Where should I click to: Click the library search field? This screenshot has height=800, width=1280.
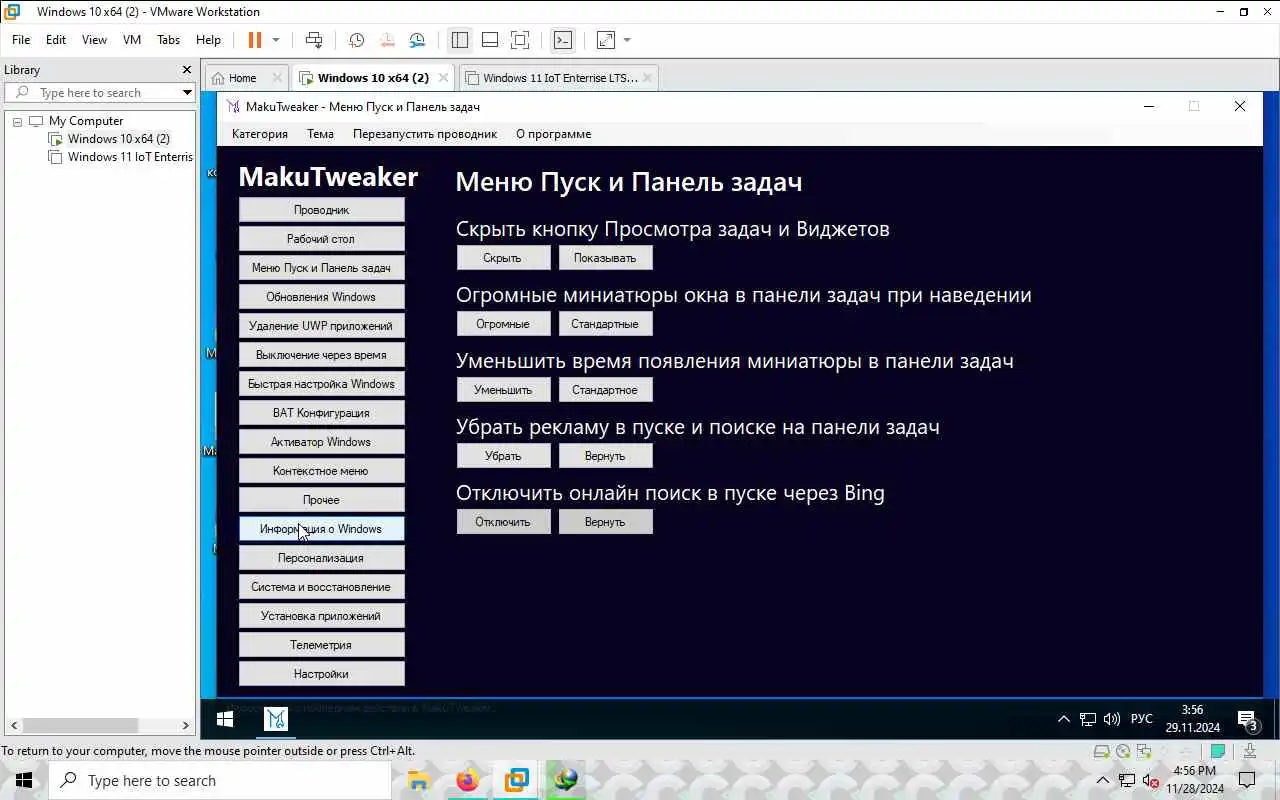pyautogui.click(x=100, y=92)
